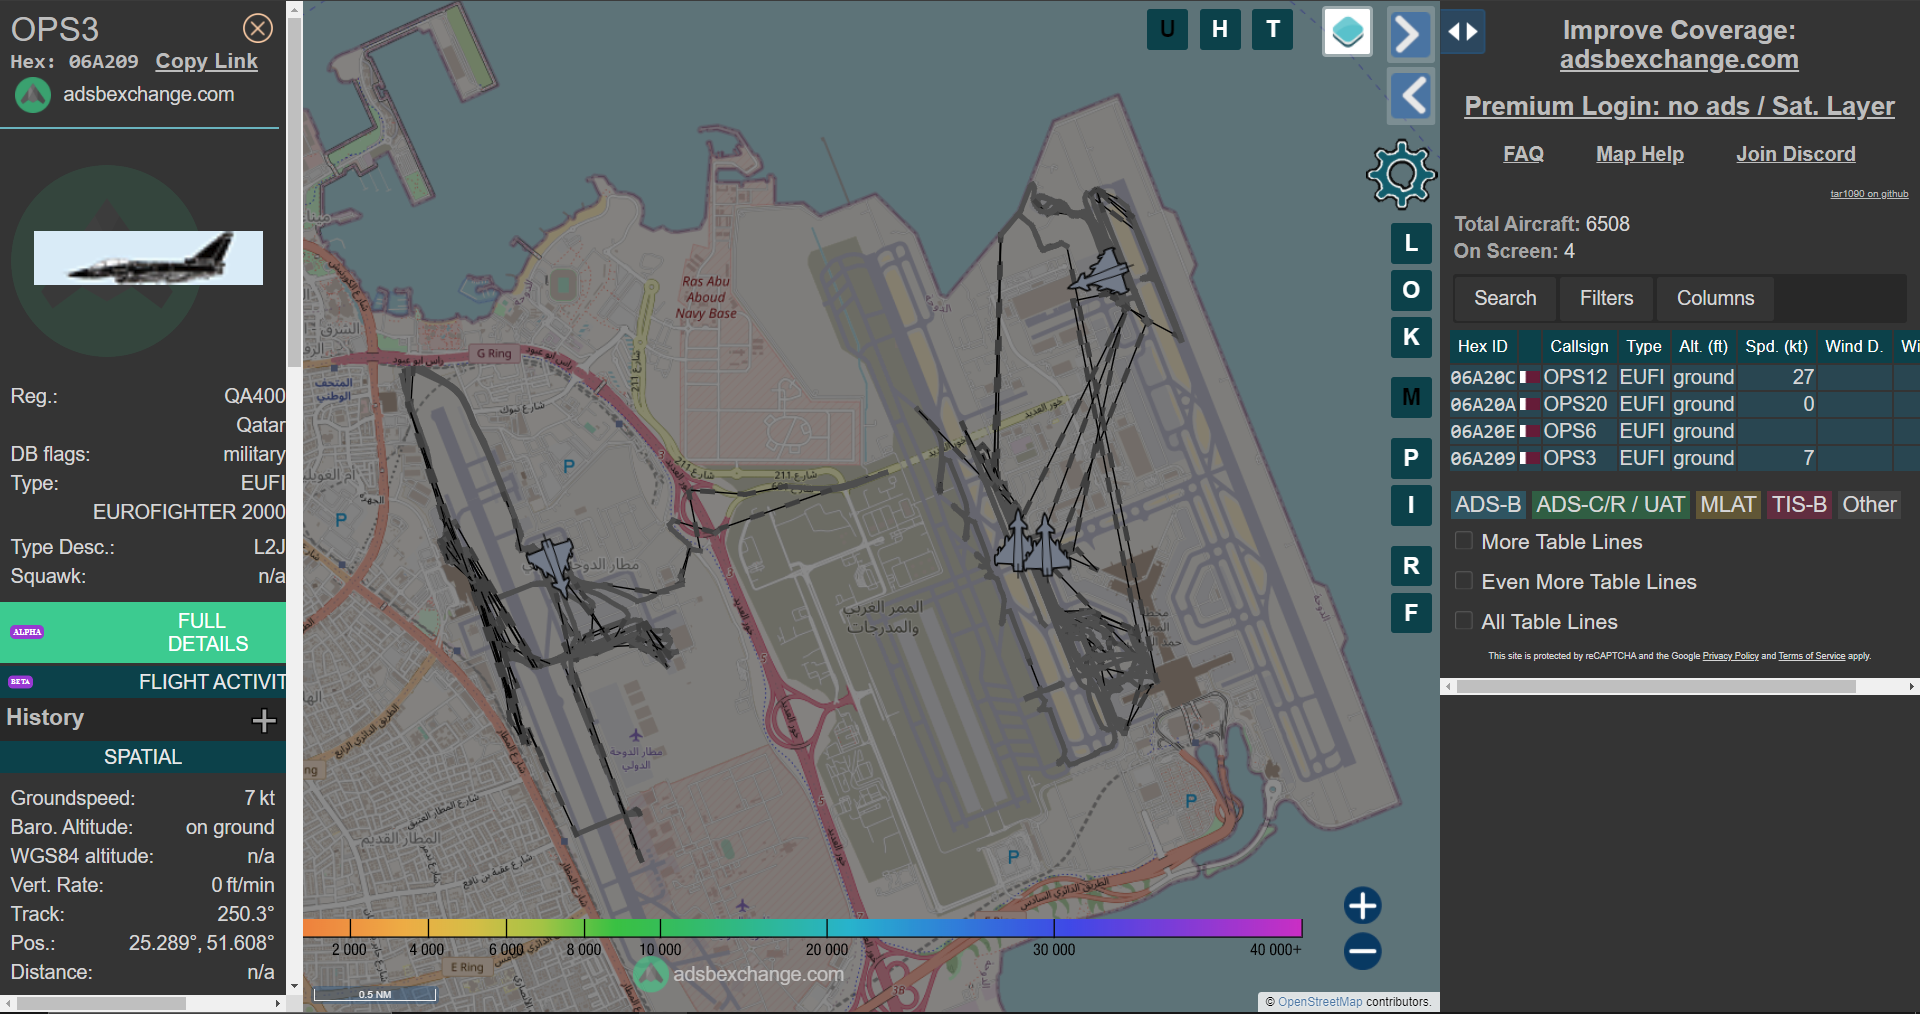1920x1014 pixels.
Task: Sort table by Hex ID column
Action: (1482, 346)
